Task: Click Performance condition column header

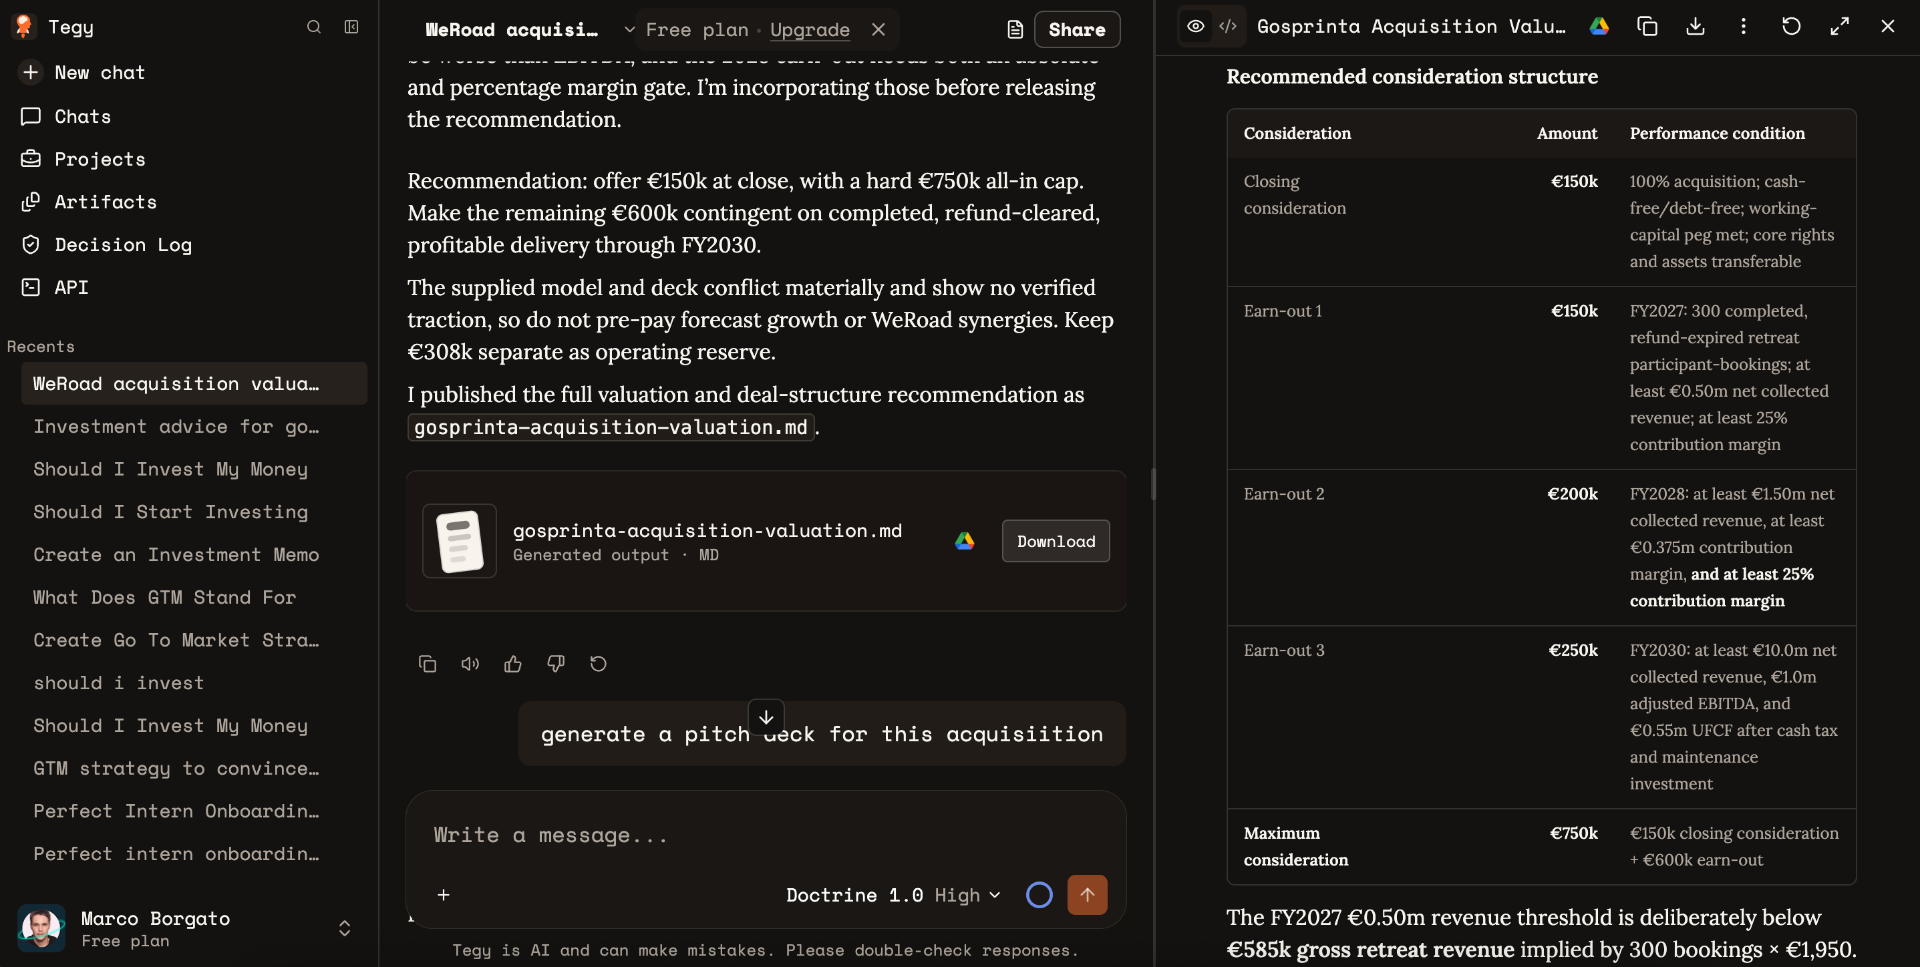Action: [x=1717, y=133]
